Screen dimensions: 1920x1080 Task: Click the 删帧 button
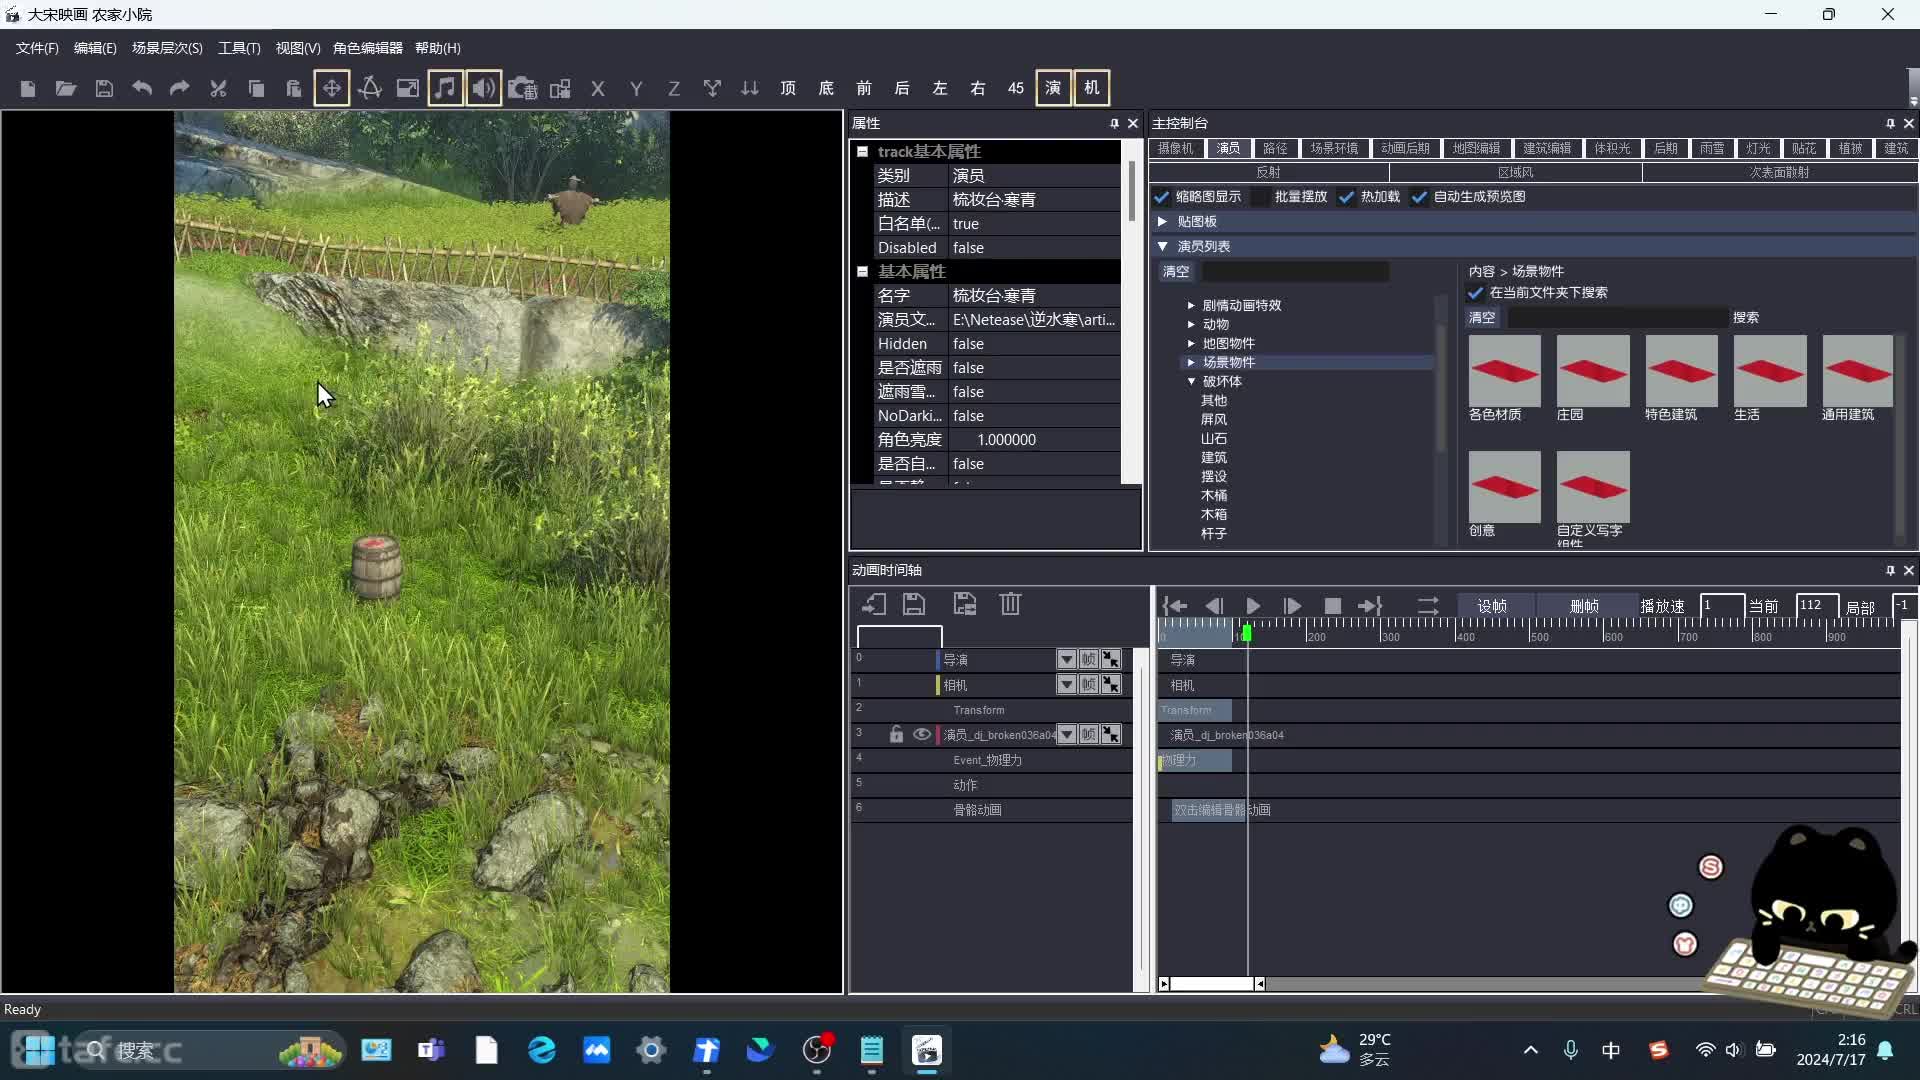pyautogui.click(x=1584, y=606)
